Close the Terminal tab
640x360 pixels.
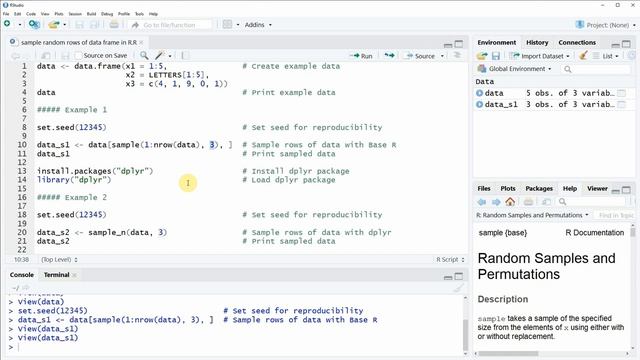click(x=74, y=275)
